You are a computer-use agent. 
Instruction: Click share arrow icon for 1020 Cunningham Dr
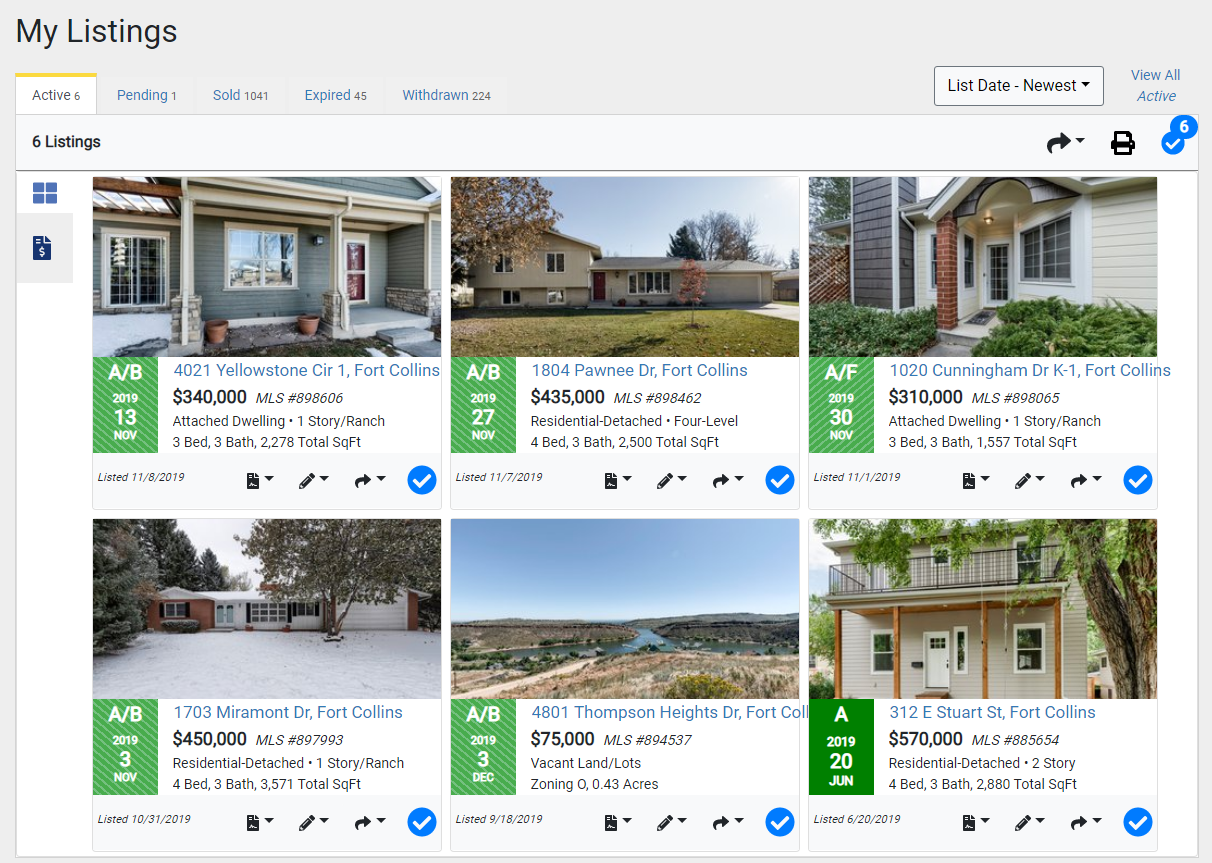click(x=1085, y=480)
